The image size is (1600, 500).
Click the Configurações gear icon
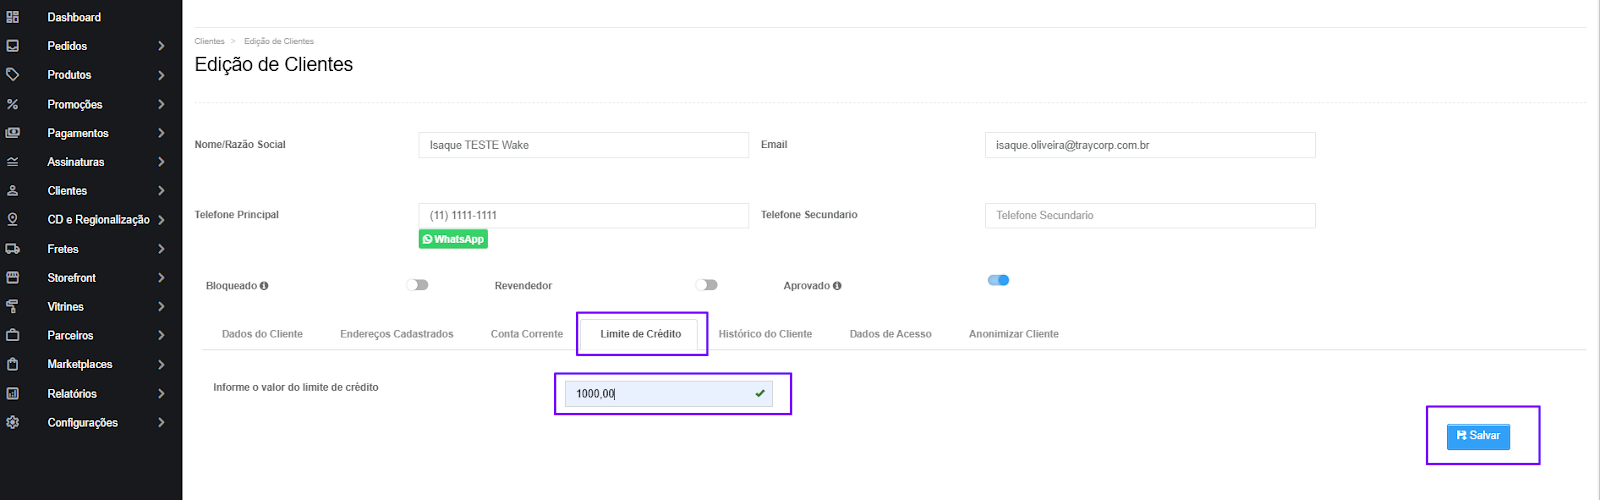pos(12,422)
